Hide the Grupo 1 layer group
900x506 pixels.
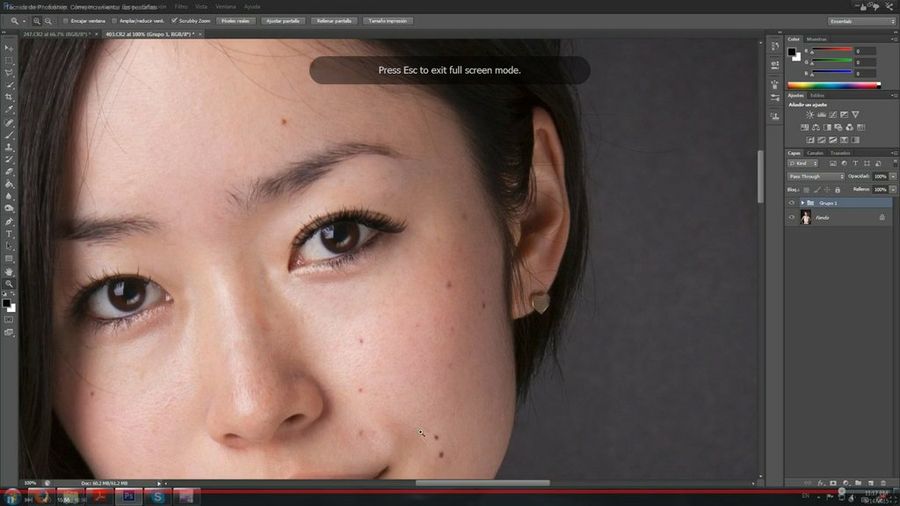tap(791, 203)
